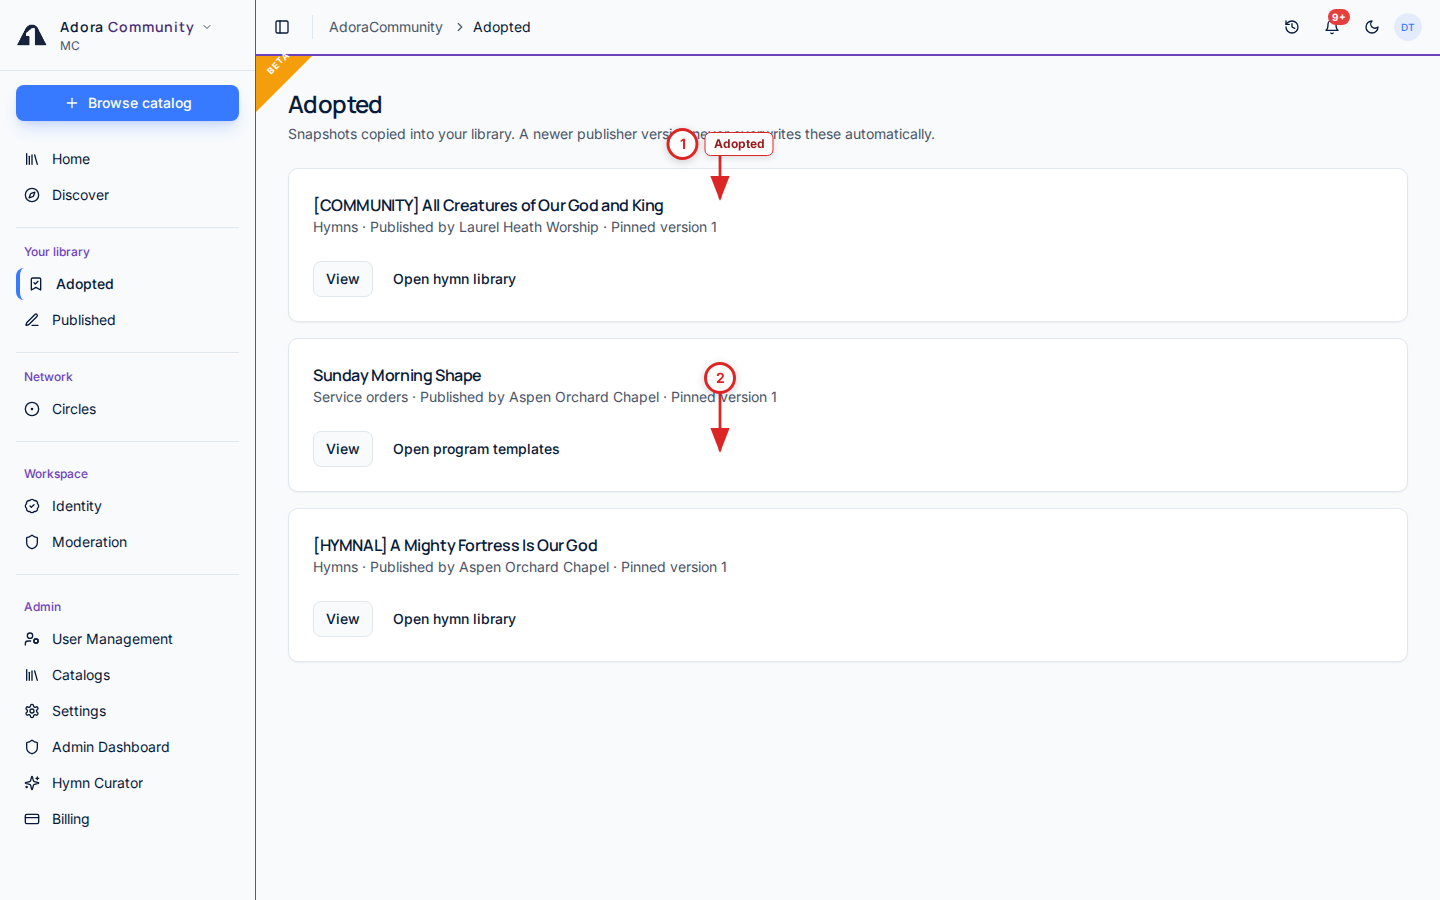Click the Admin Dashboard shield icon
Viewport: 1440px width, 900px height.
coord(32,747)
